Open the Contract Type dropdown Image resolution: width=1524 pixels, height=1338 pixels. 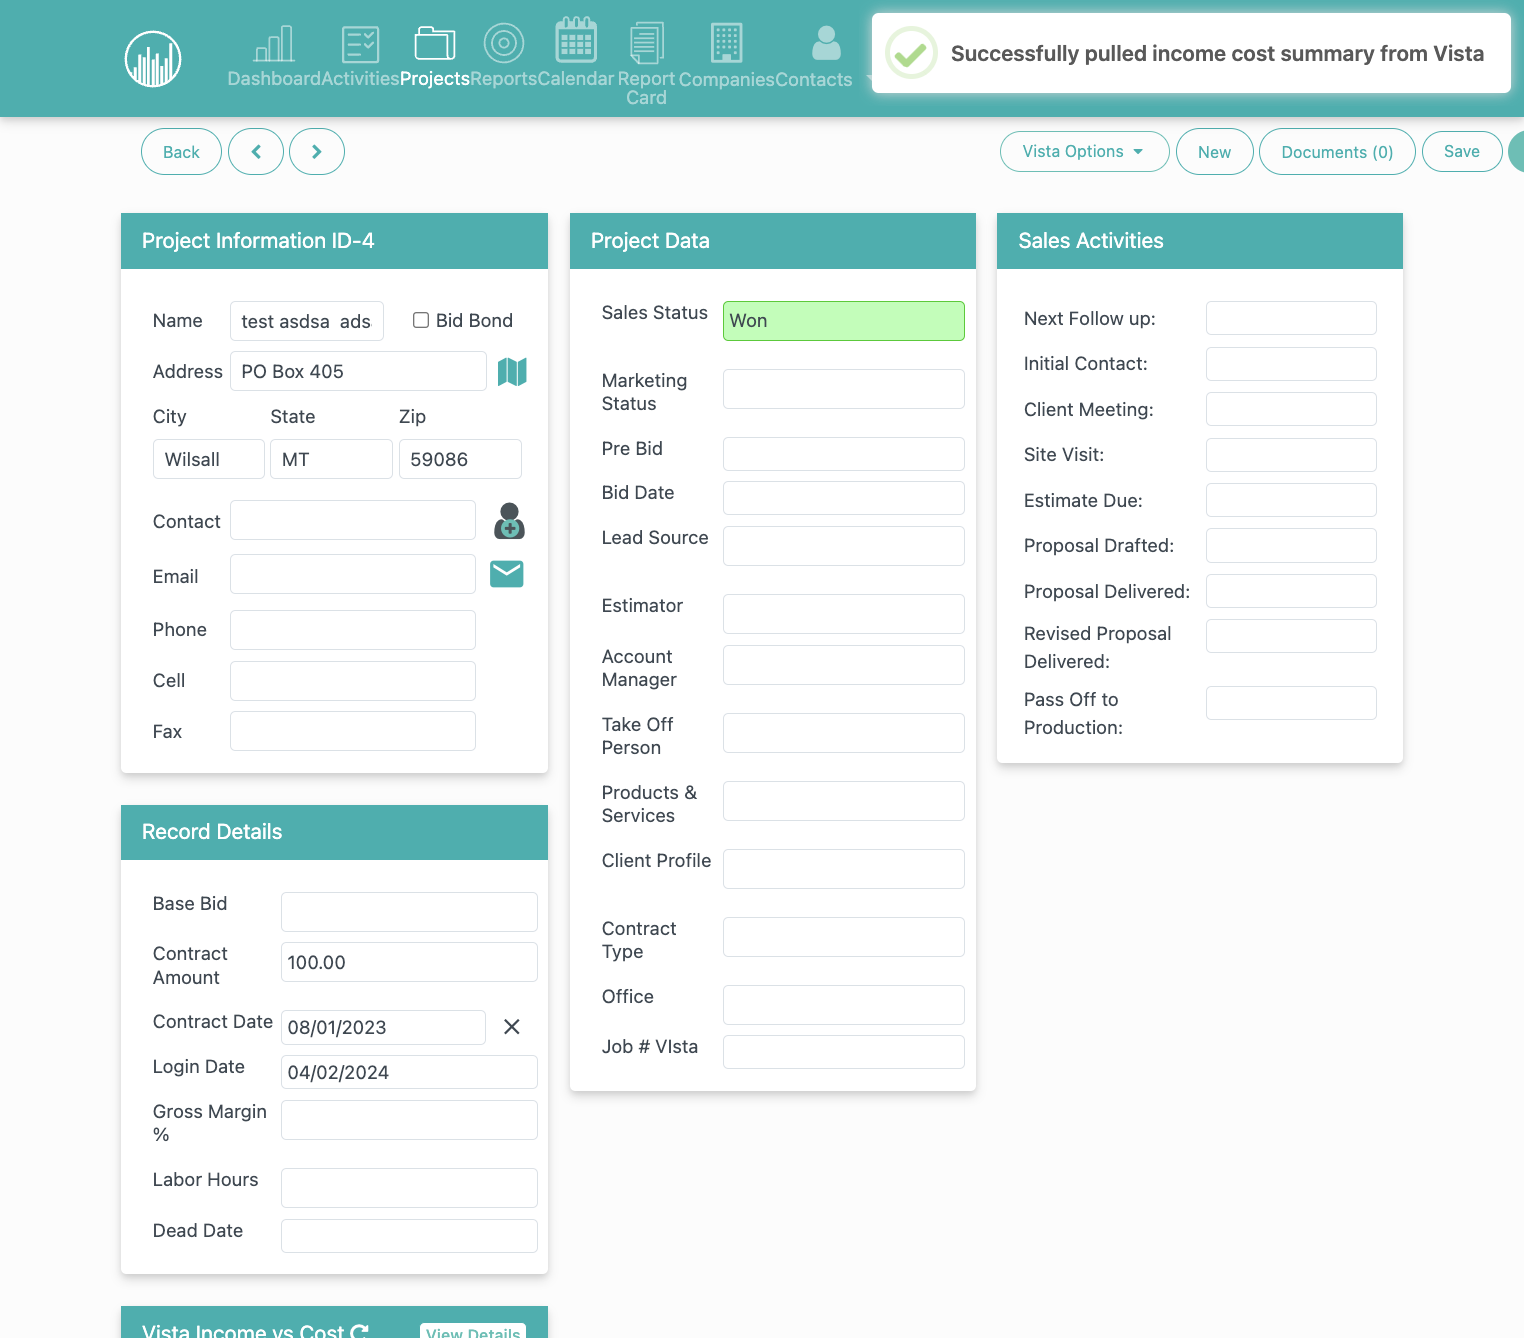(844, 937)
